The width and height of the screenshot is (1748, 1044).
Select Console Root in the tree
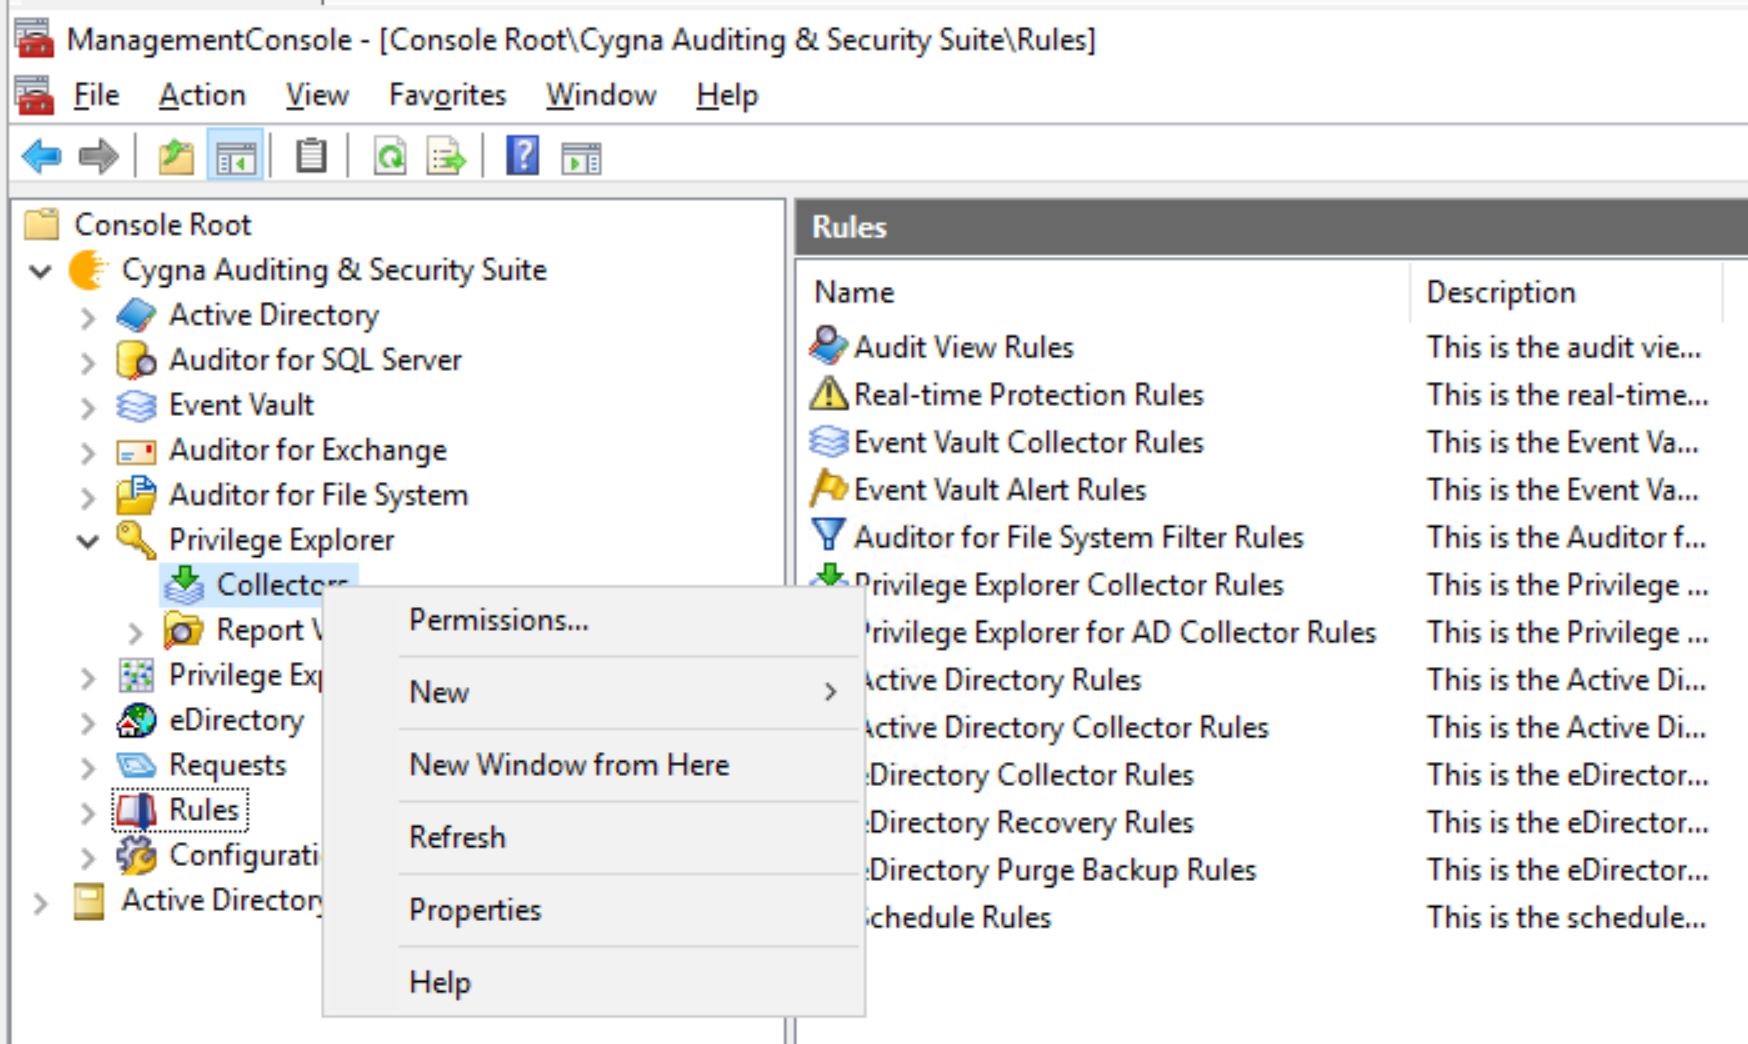(x=162, y=225)
